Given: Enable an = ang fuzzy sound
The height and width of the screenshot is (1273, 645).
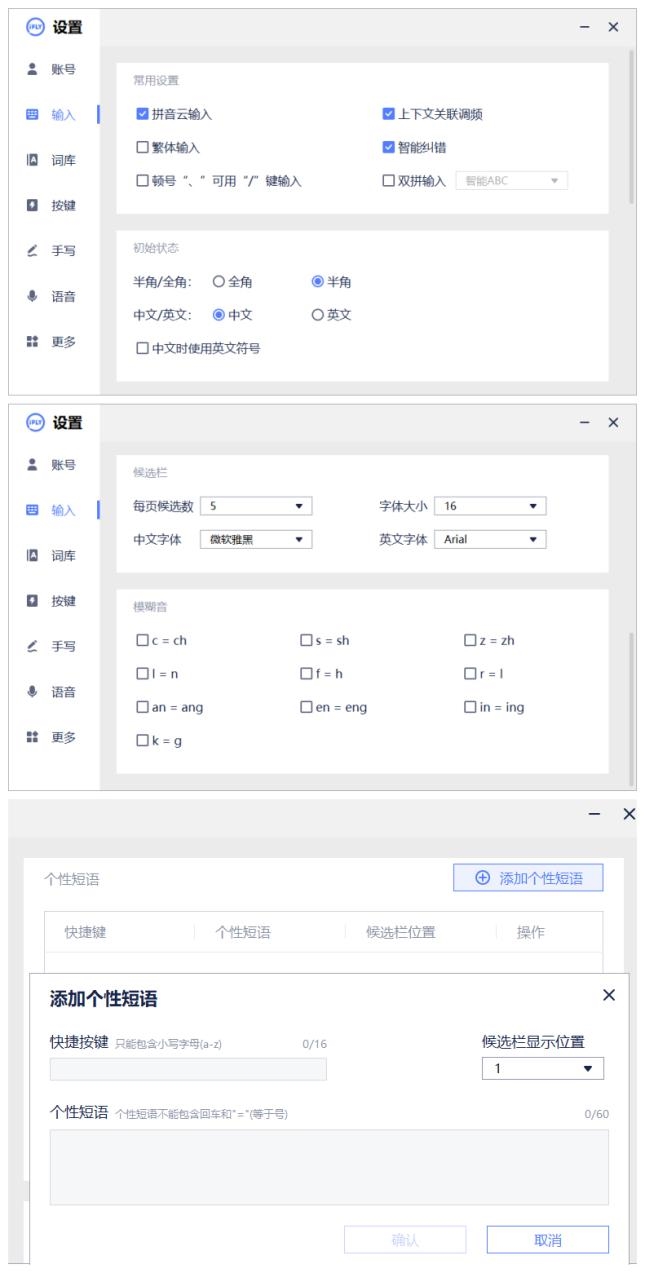Looking at the screenshot, I should (142, 707).
